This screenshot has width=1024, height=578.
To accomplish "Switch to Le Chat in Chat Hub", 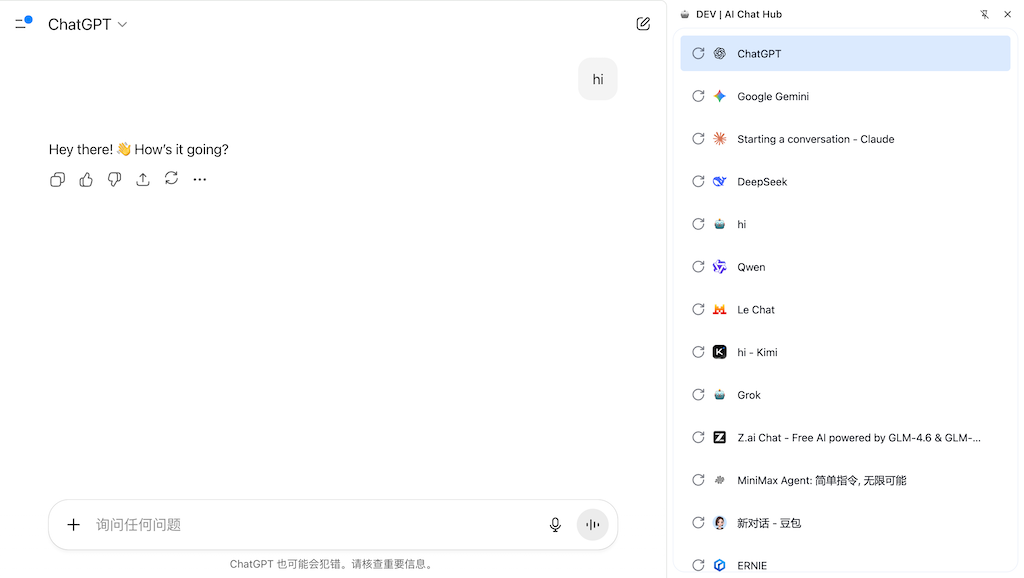I will (x=845, y=310).
